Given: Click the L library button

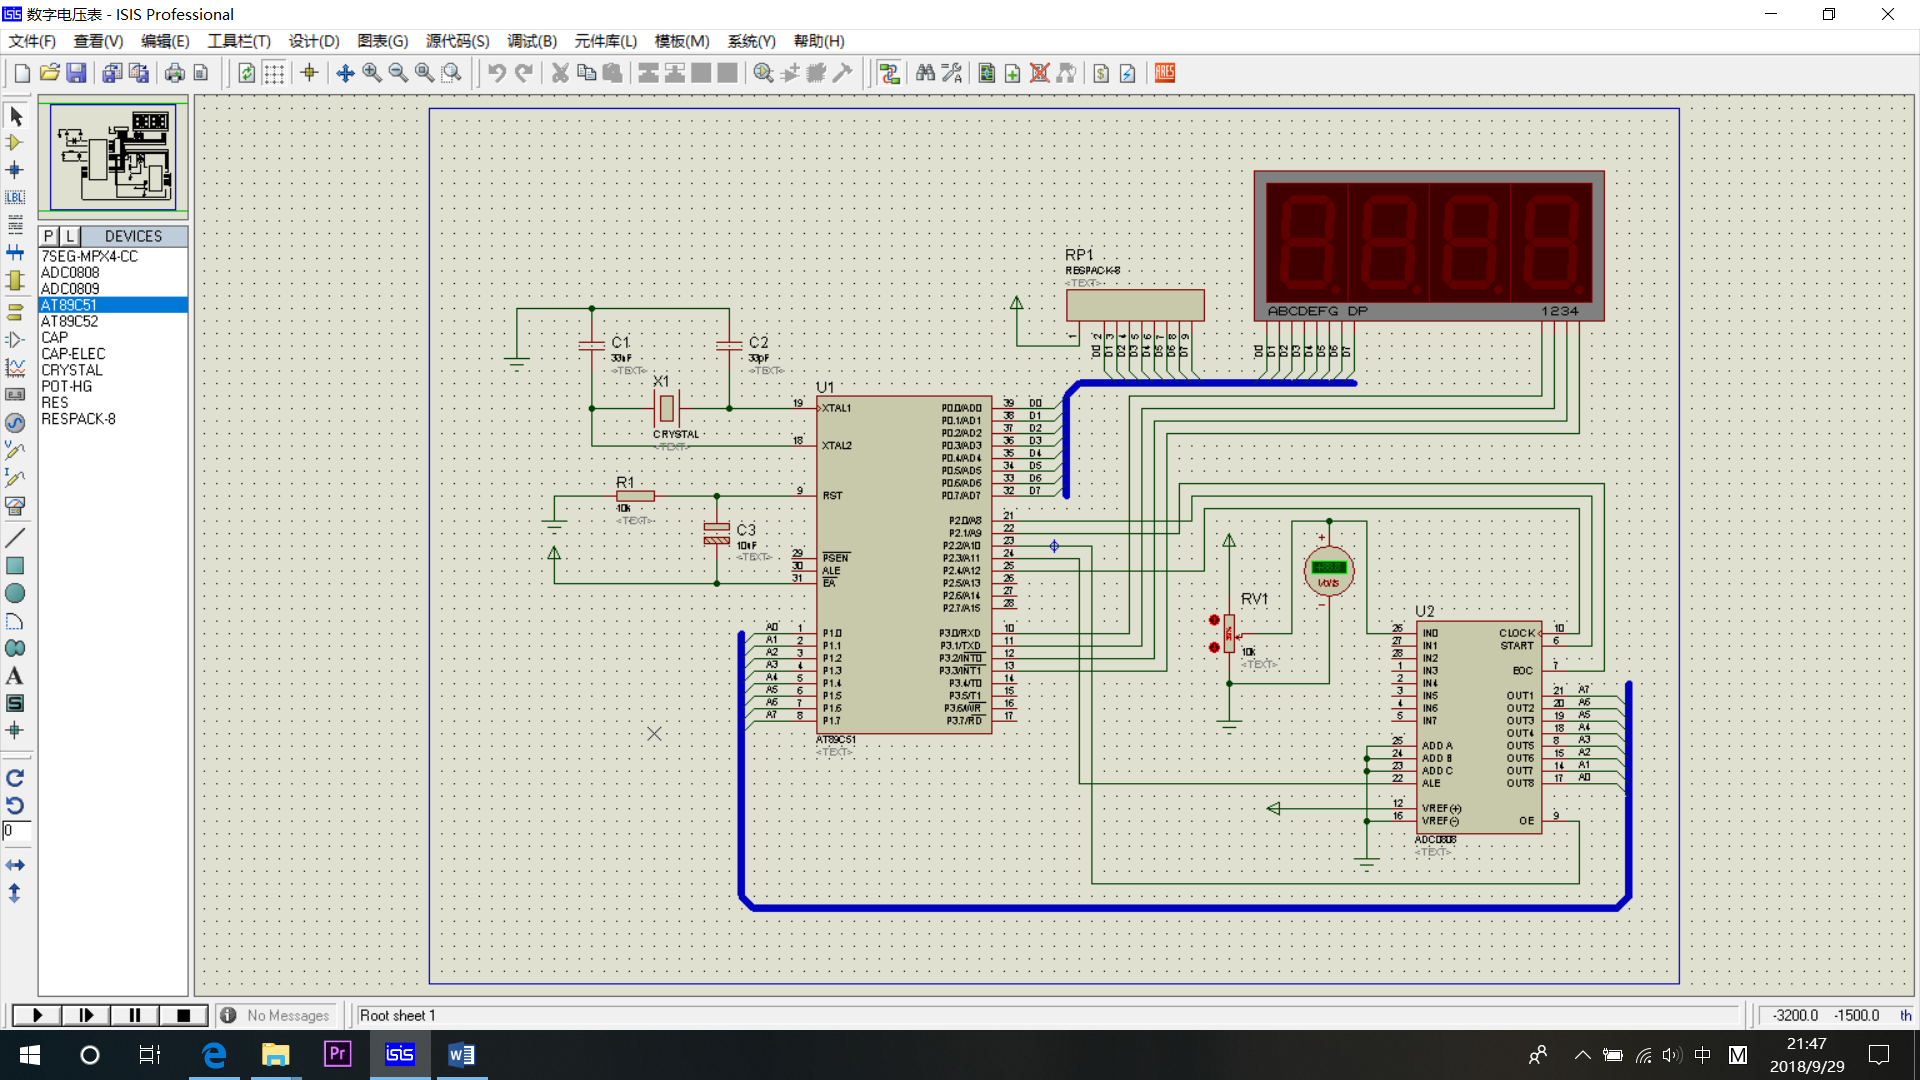Looking at the screenshot, I should (x=70, y=236).
